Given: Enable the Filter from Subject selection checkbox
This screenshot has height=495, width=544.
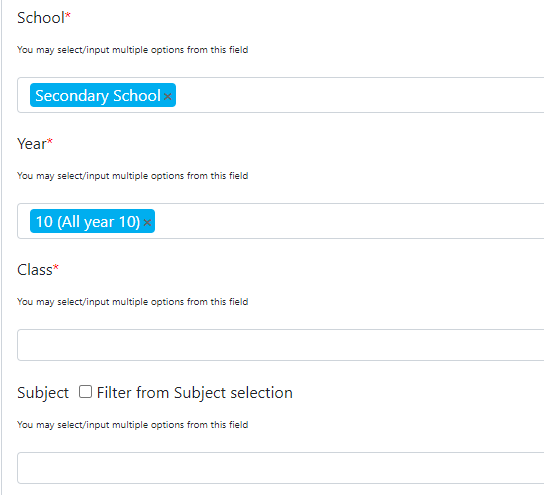Looking at the screenshot, I should 85,392.
